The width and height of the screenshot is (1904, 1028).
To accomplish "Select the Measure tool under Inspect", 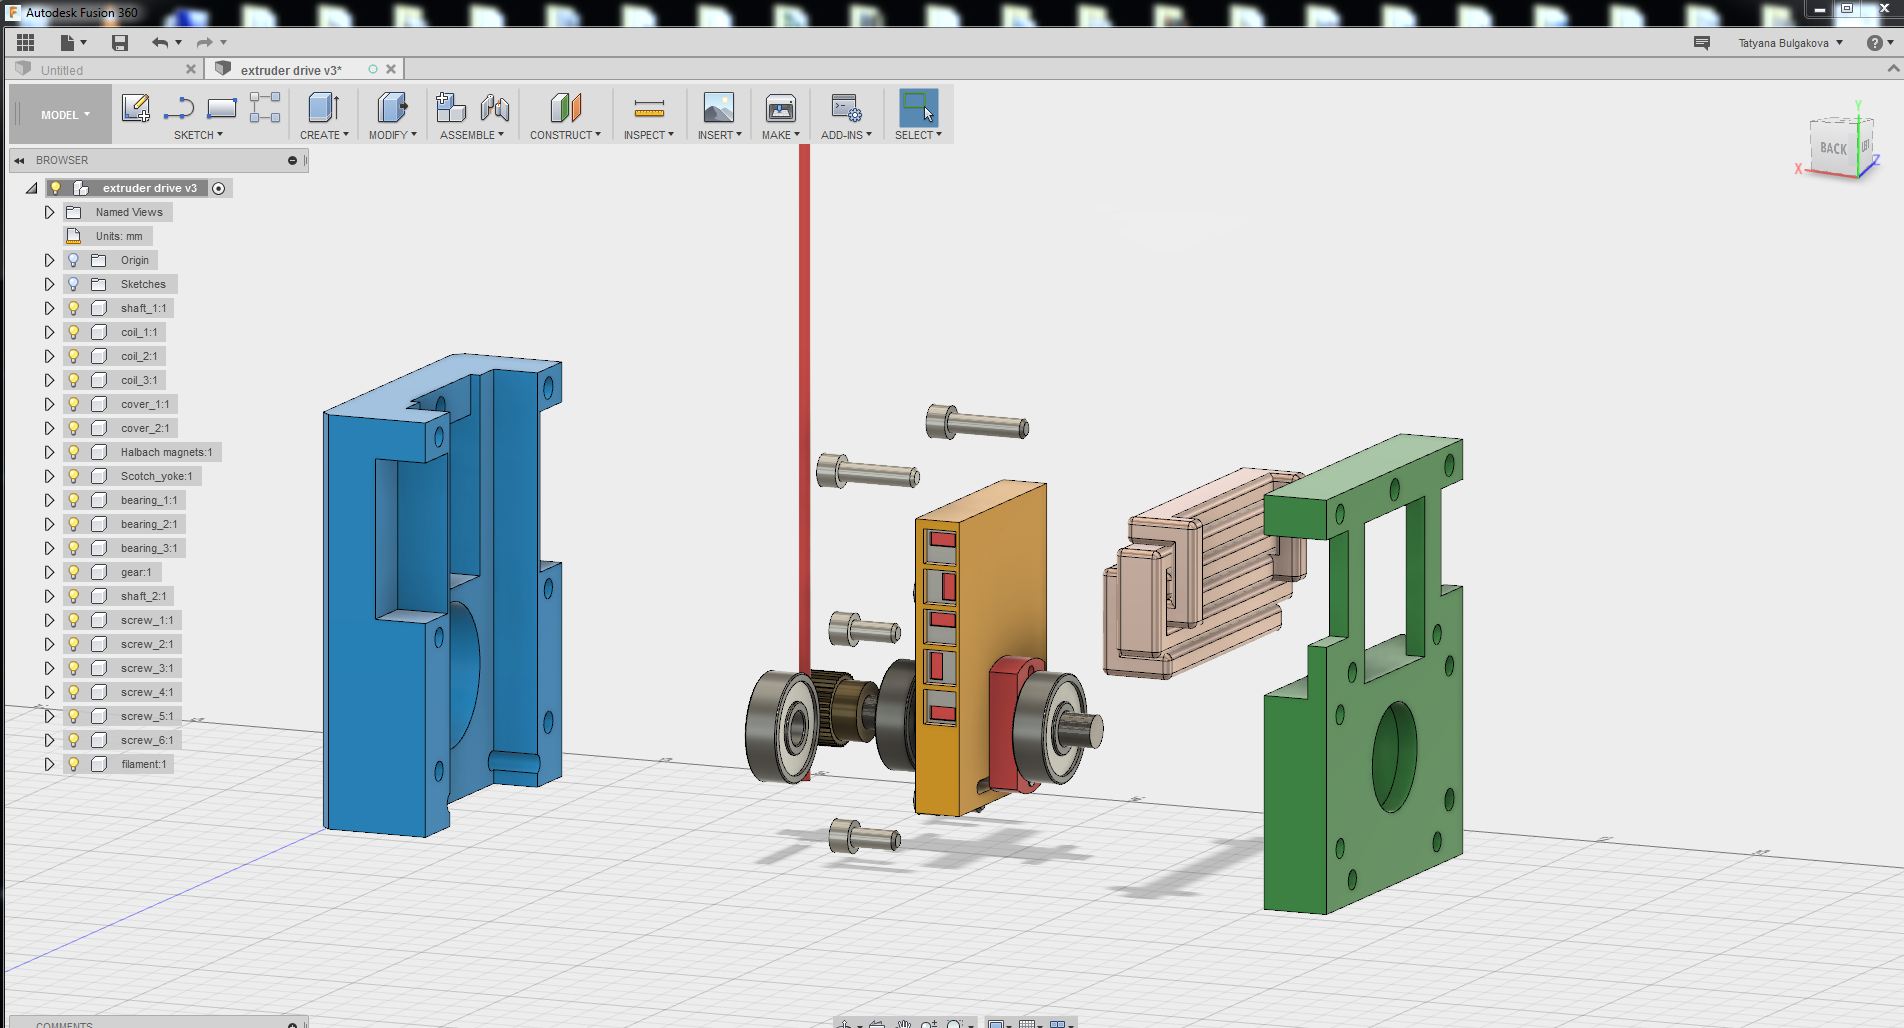I will point(649,108).
